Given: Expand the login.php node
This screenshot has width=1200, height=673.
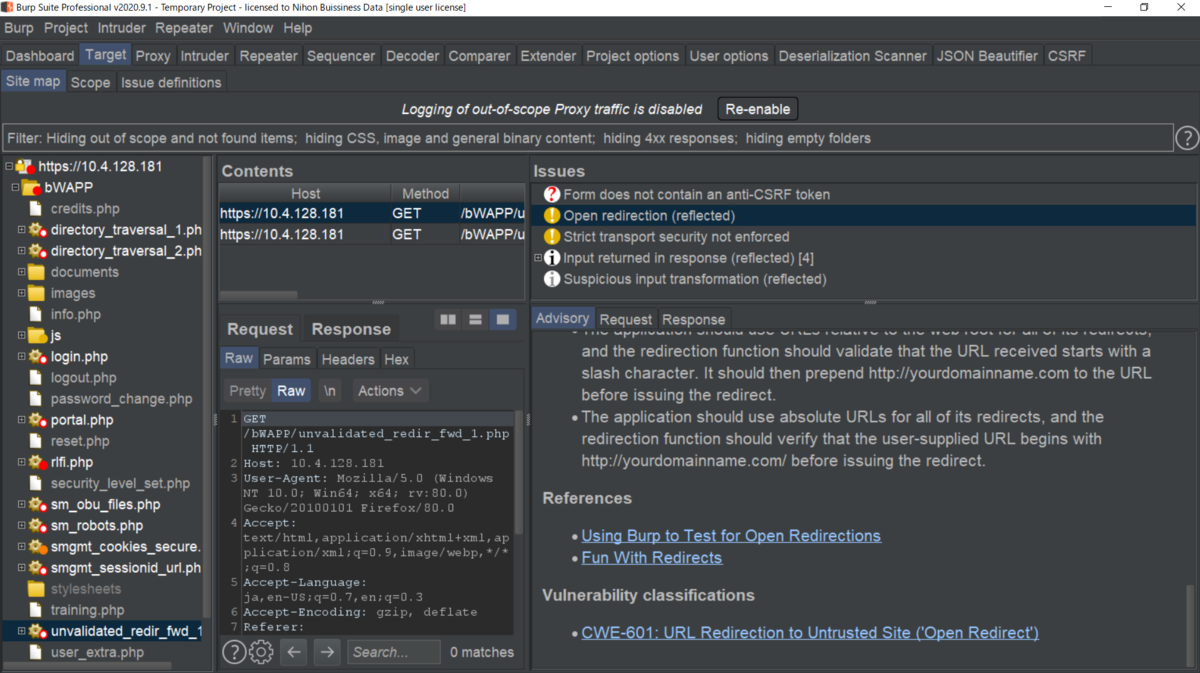Looking at the screenshot, I should [x=22, y=357].
